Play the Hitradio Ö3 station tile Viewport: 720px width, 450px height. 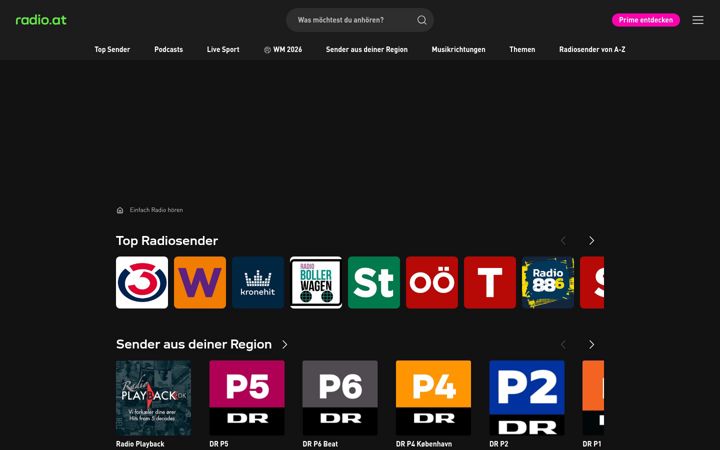click(142, 282)
